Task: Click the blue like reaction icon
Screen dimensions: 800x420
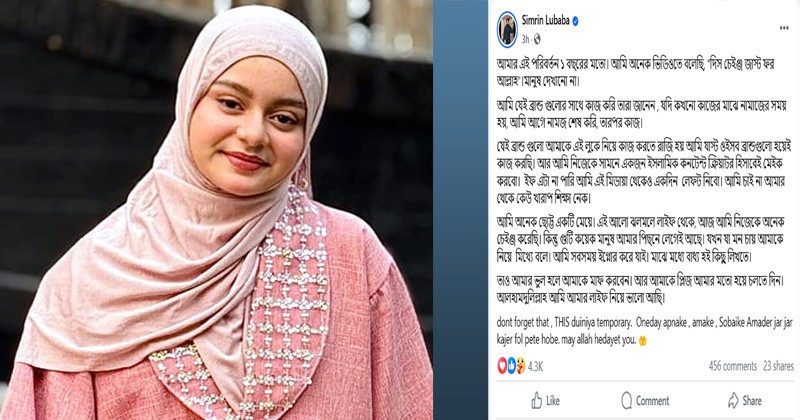Action: click(x=511, y=365)
